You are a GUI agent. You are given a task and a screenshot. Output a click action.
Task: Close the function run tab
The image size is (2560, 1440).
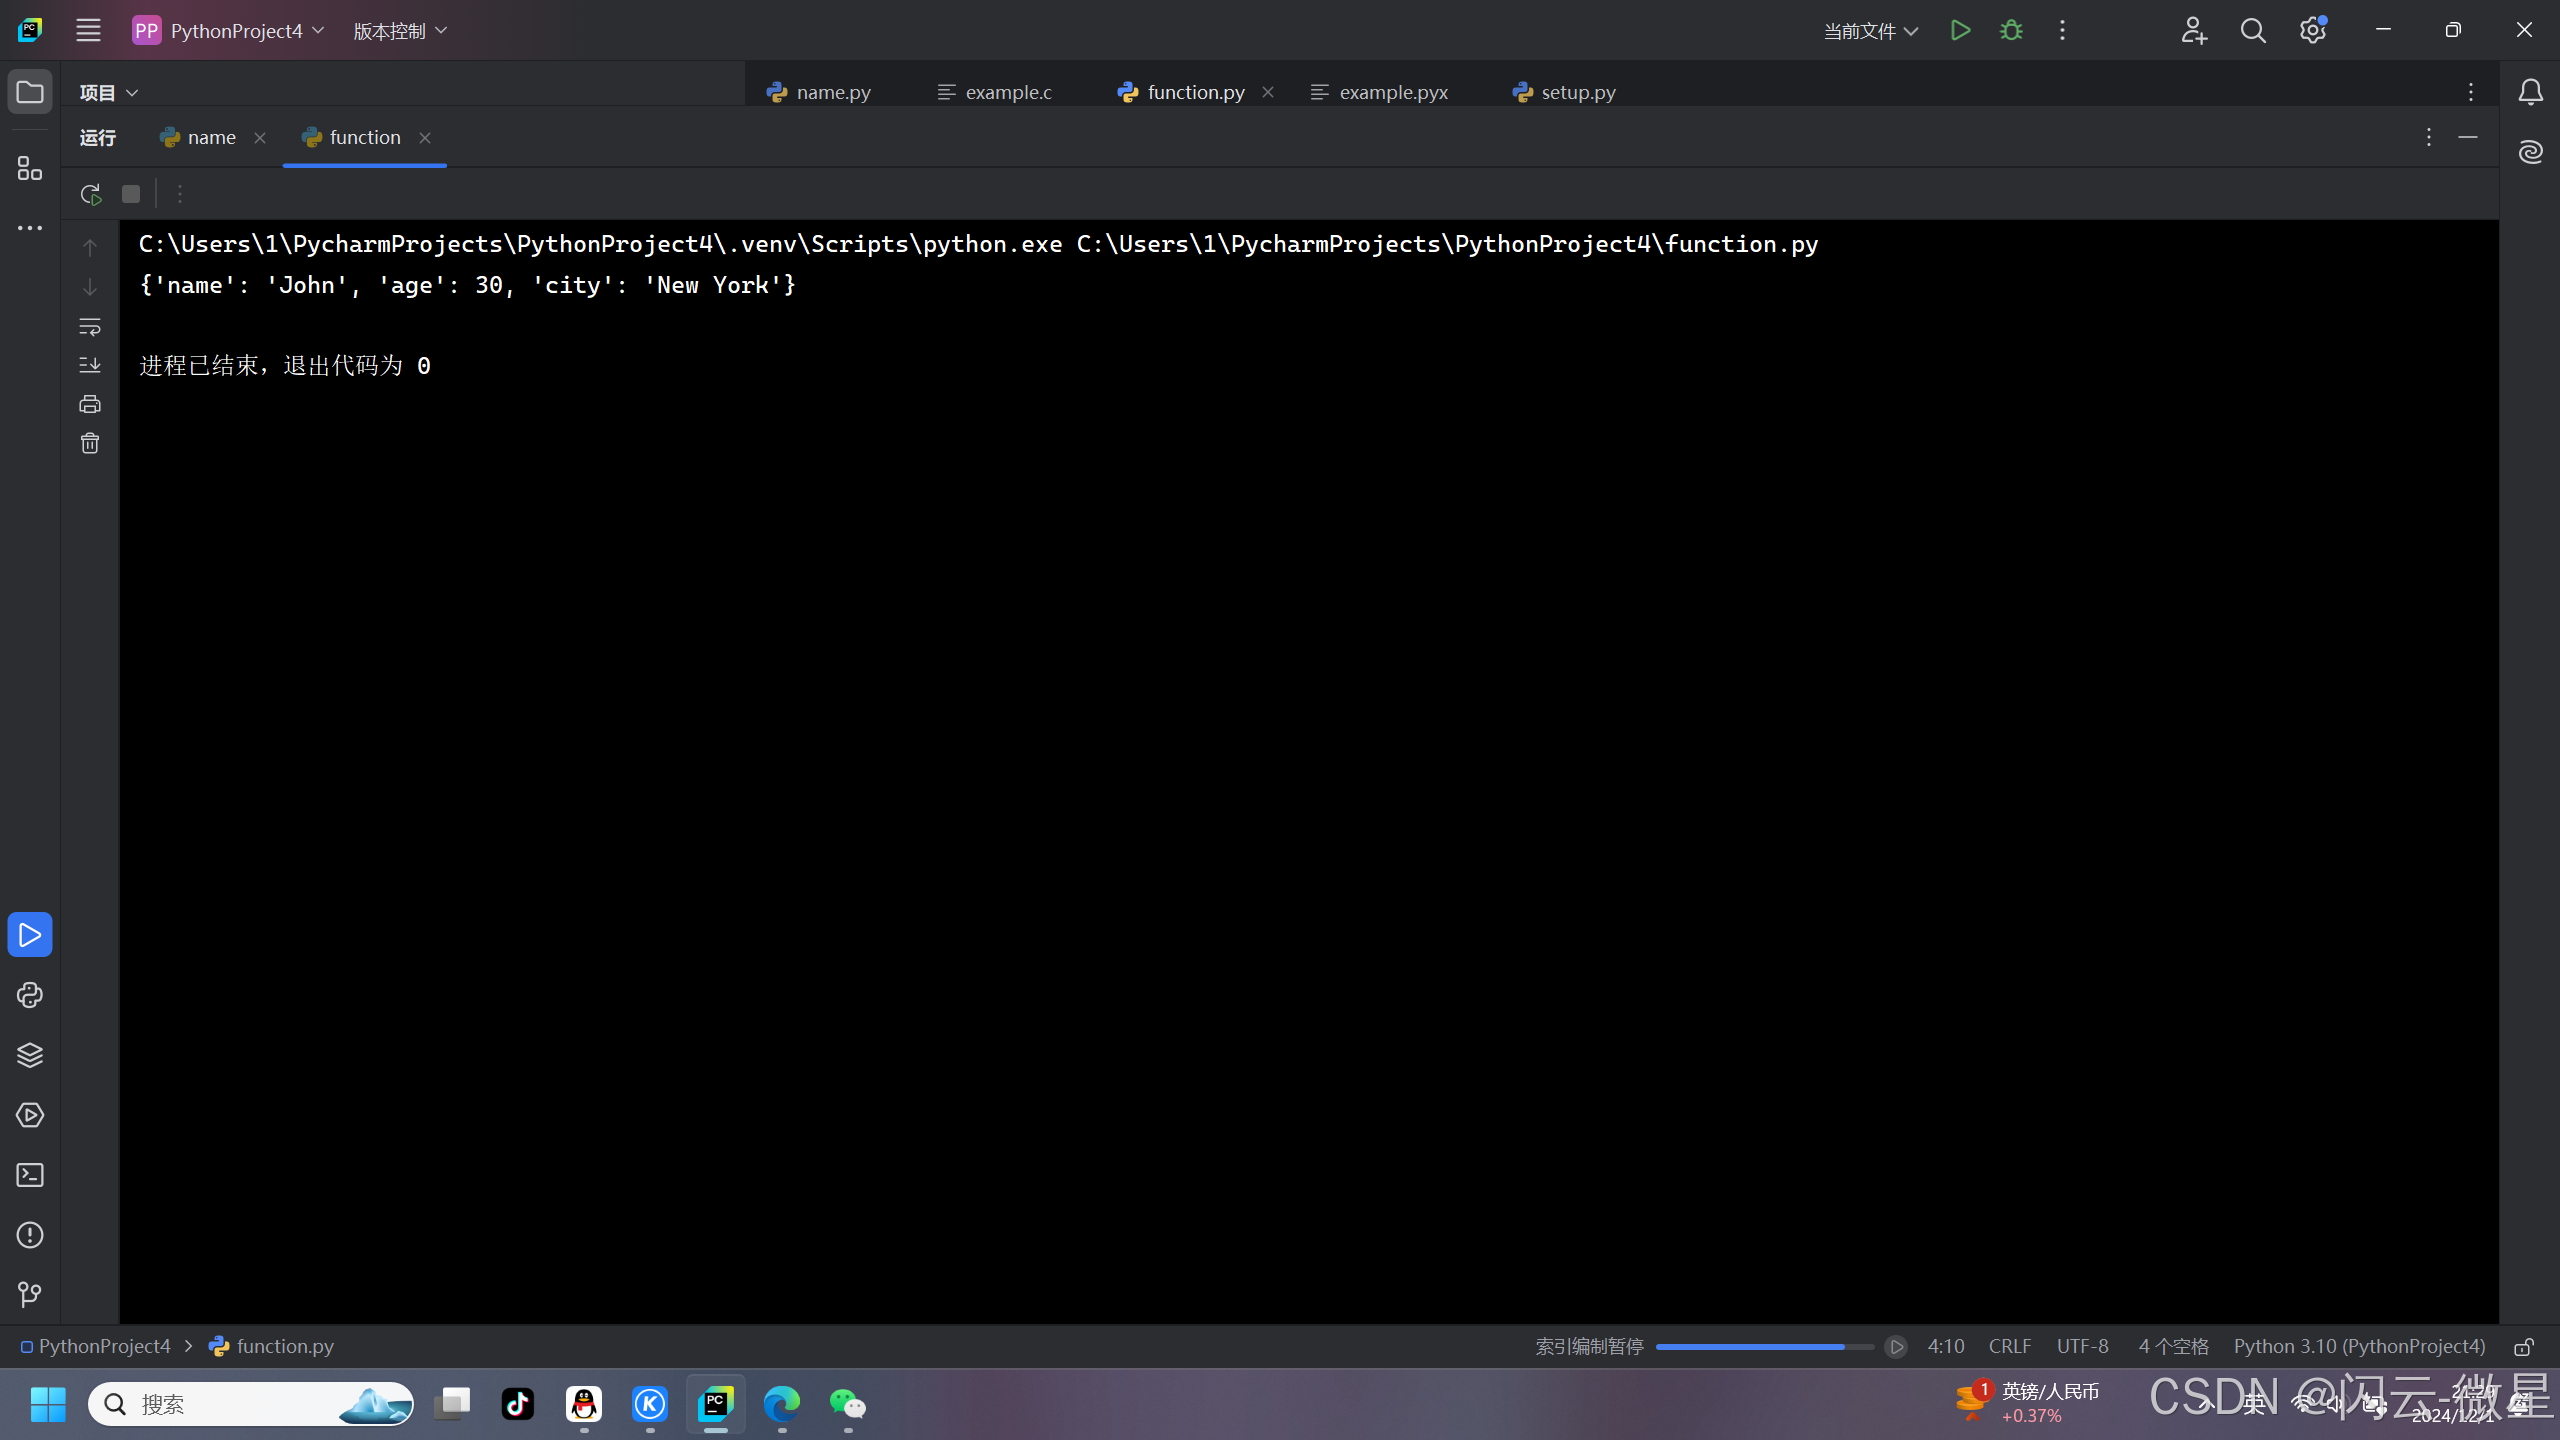pos(425,138)
